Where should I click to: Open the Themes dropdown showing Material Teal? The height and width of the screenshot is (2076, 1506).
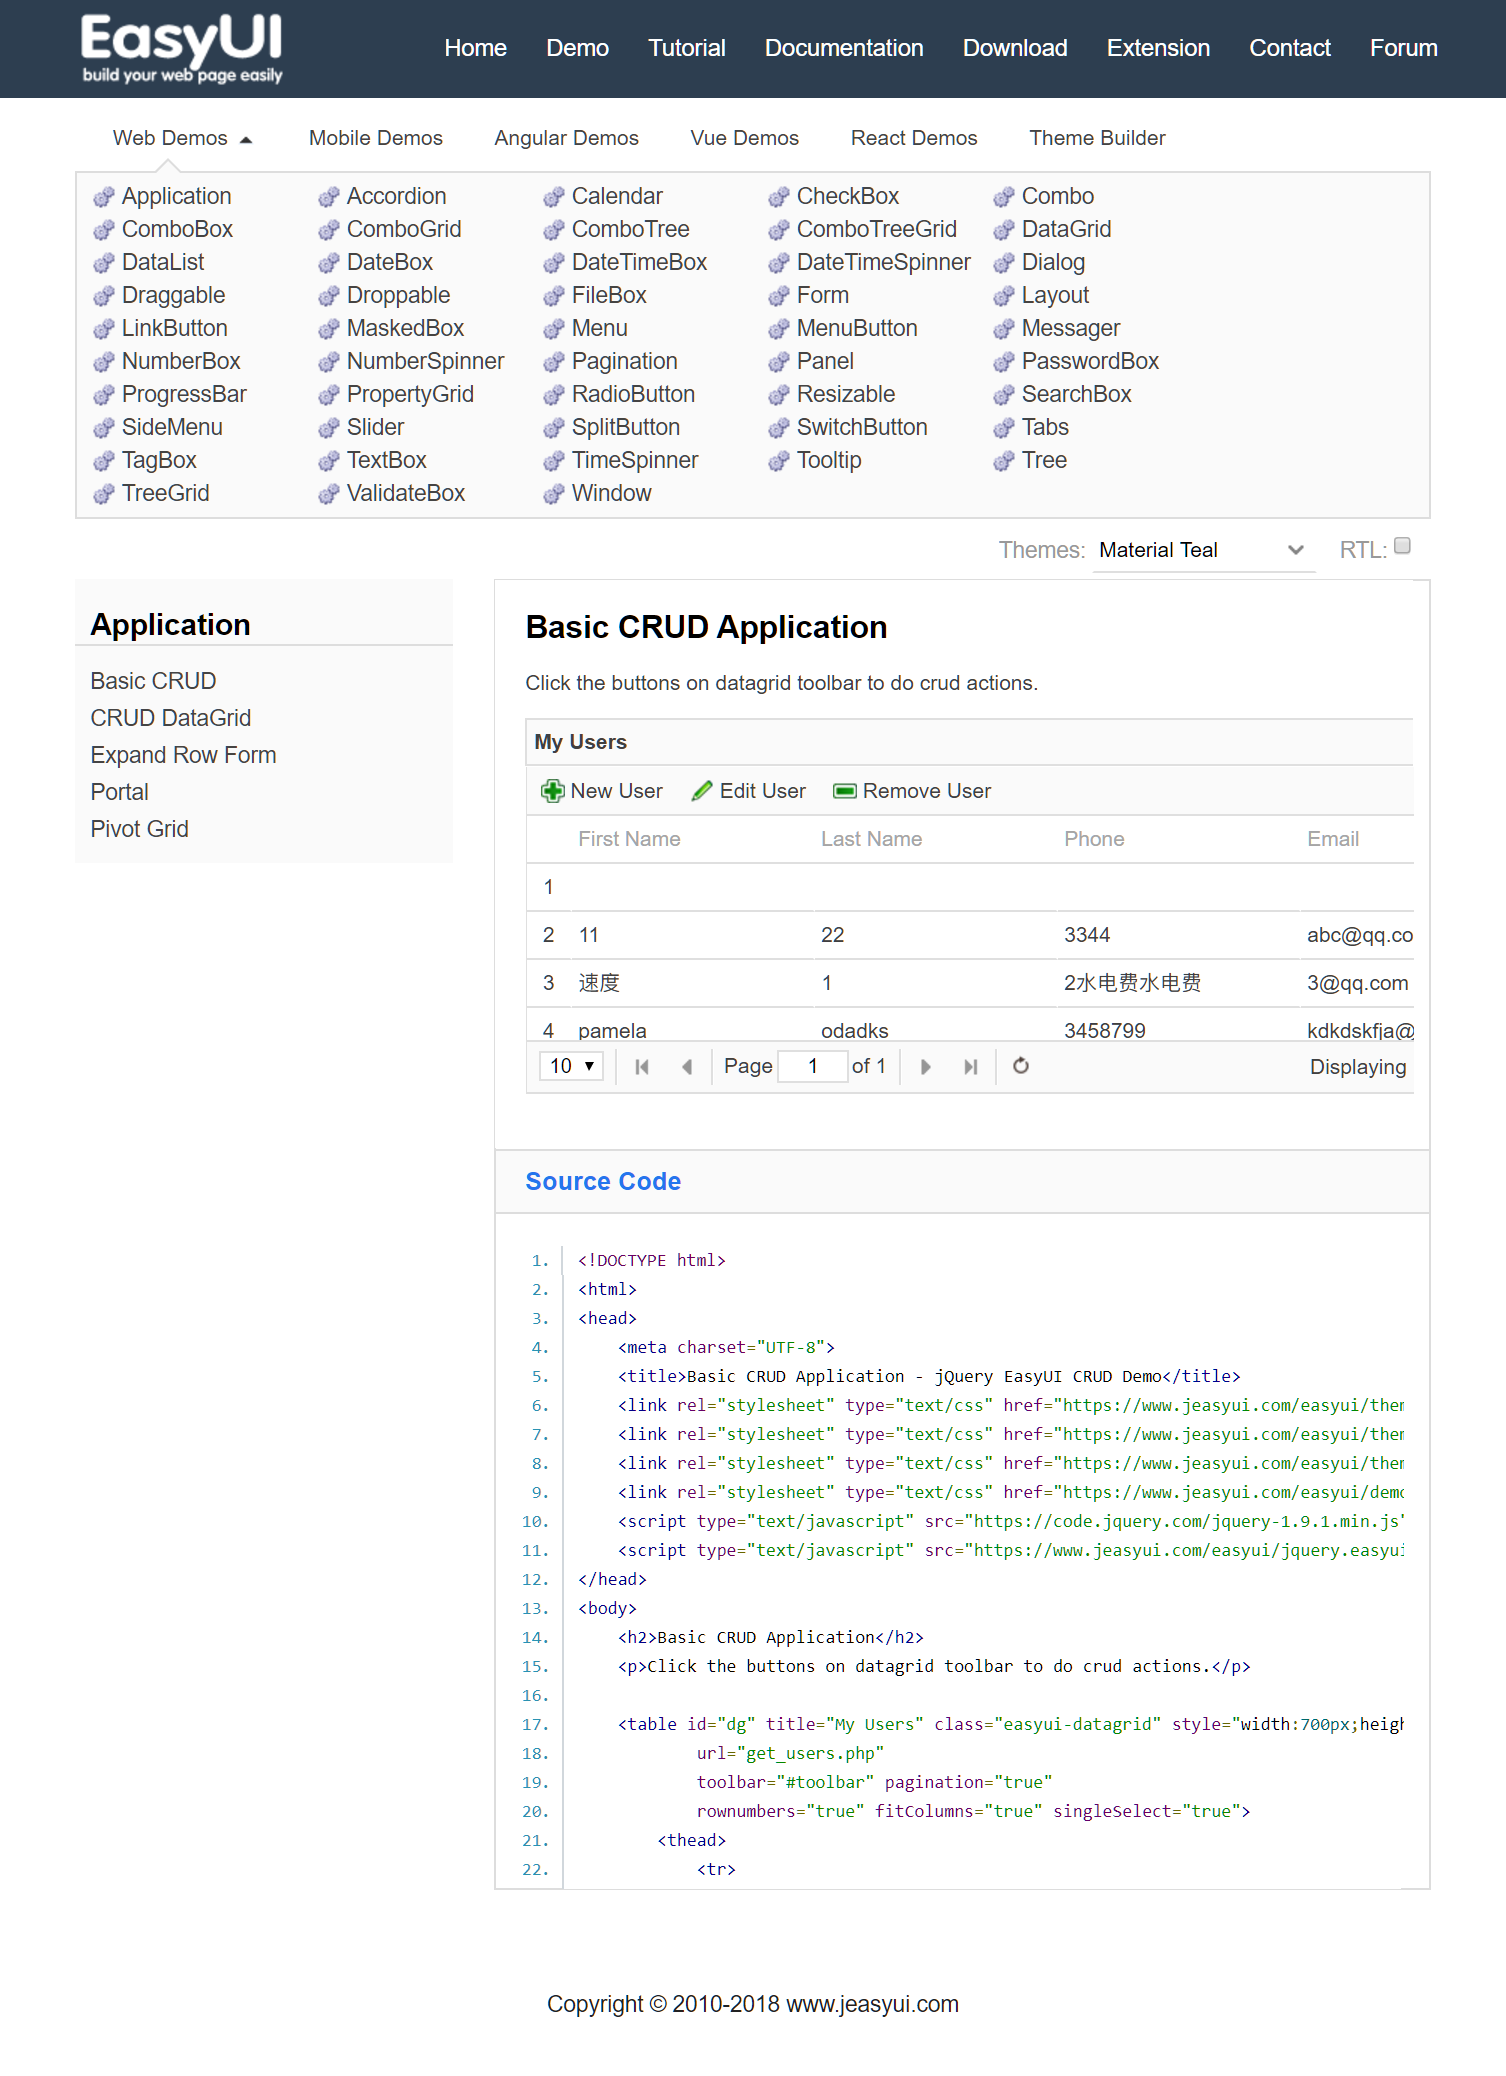click(x=1204, y=550)
